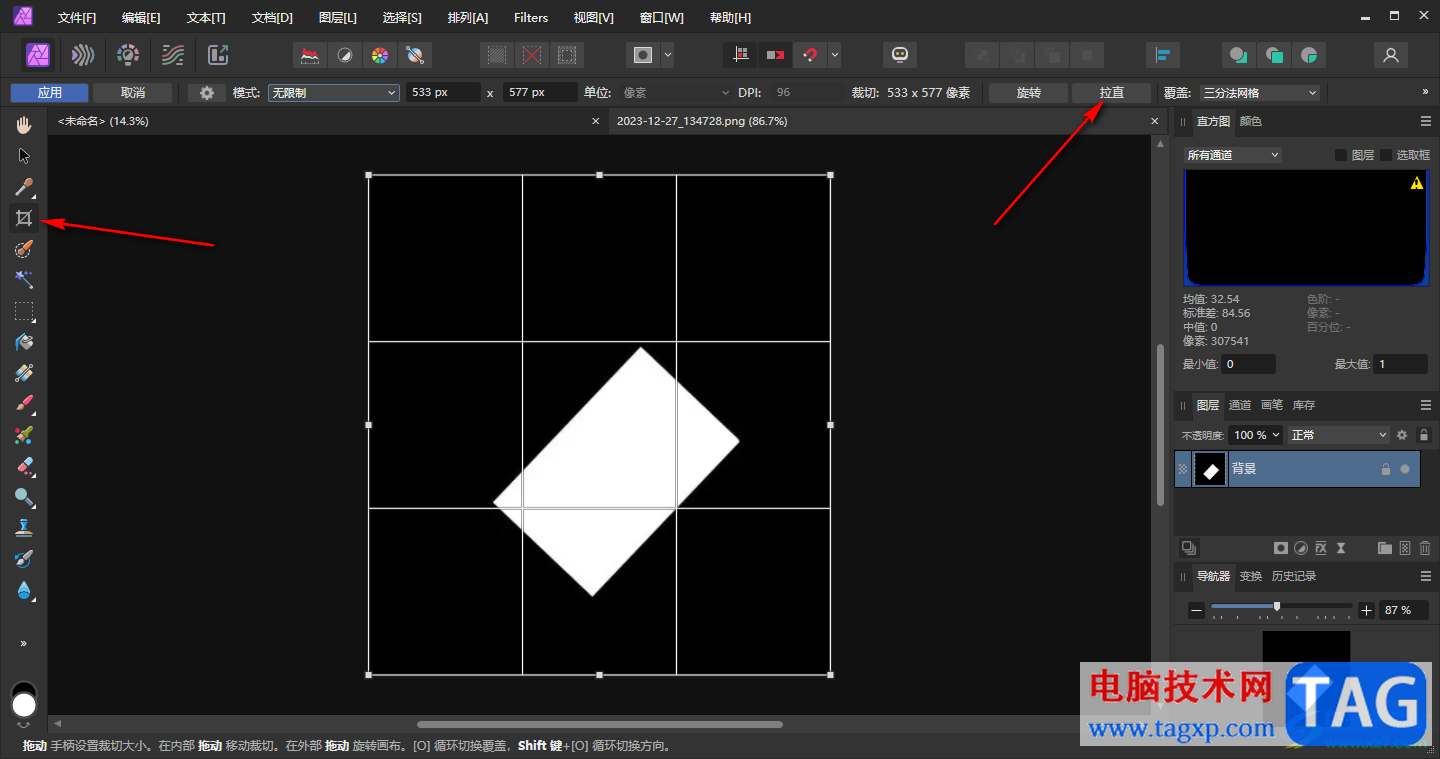Add mask layer icon
Viewport: 1440px width, 759px height.
click(1280, 548)
